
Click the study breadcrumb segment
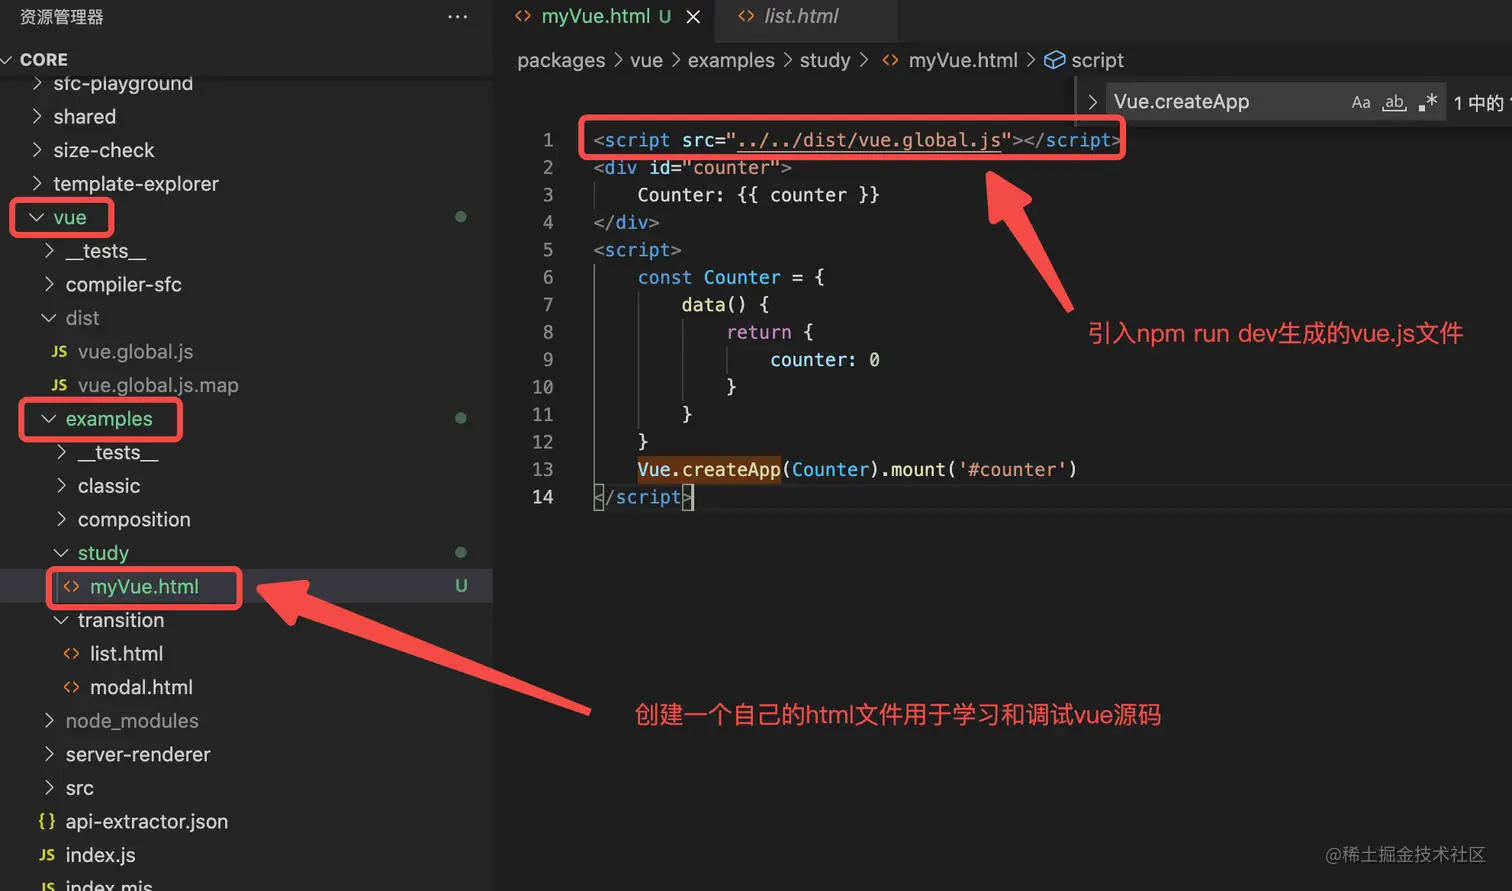pyautogui.click(x=825, y=60)
